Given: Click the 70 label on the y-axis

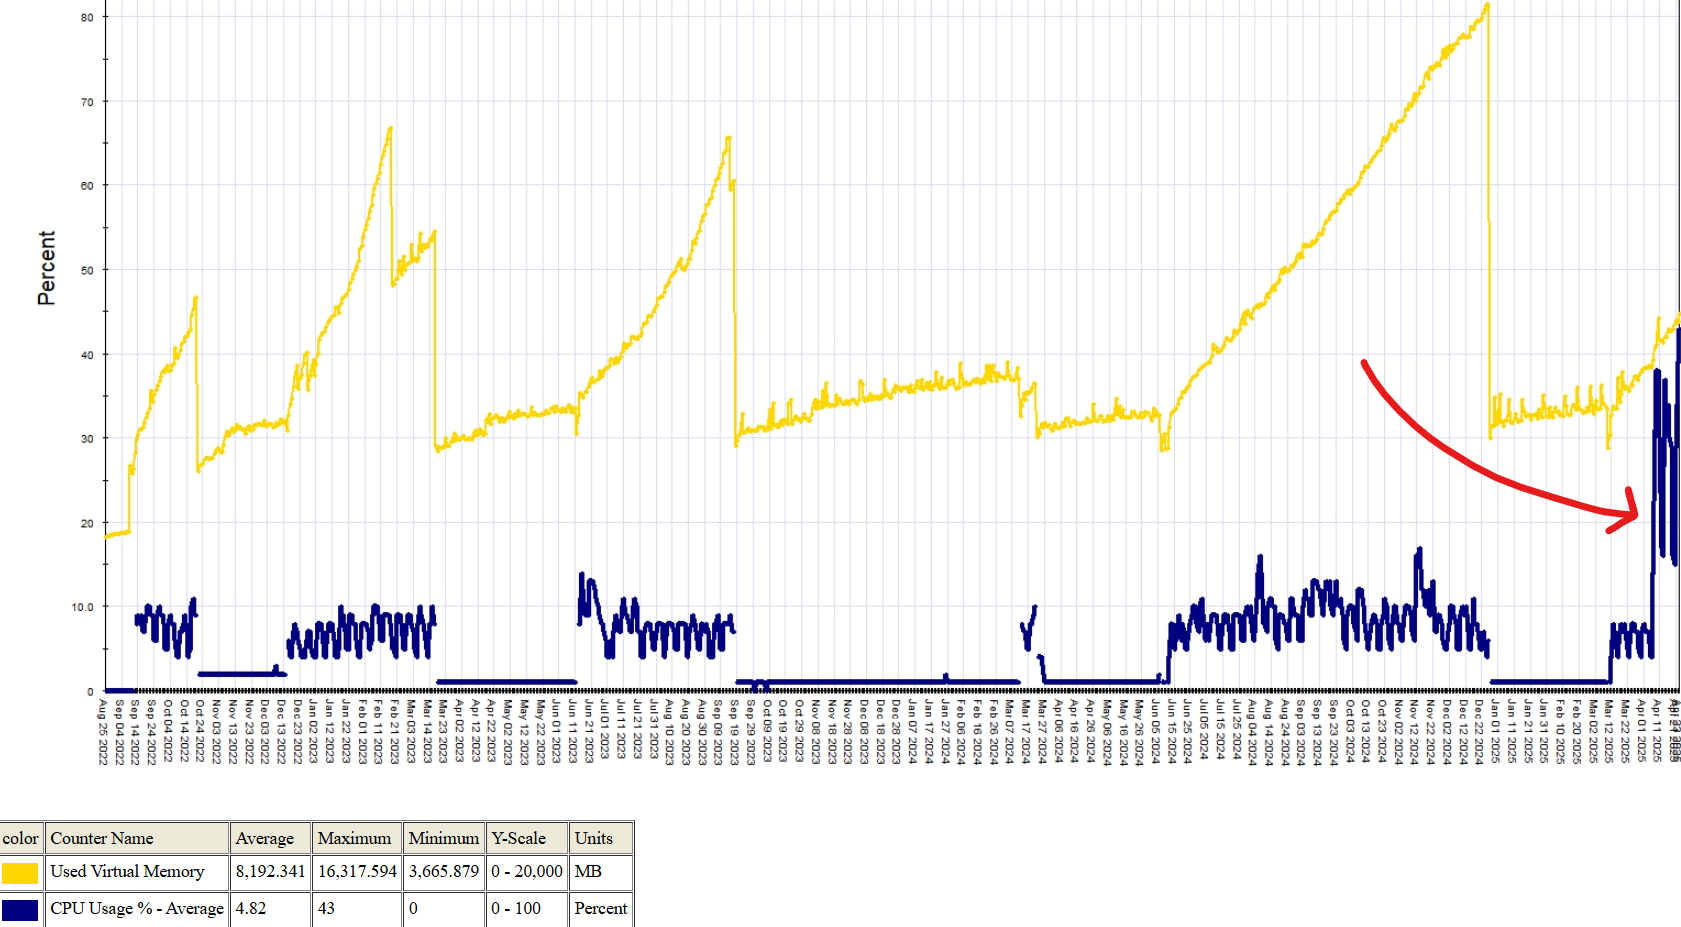Looking at the screenshot, I should pos(87,102).
